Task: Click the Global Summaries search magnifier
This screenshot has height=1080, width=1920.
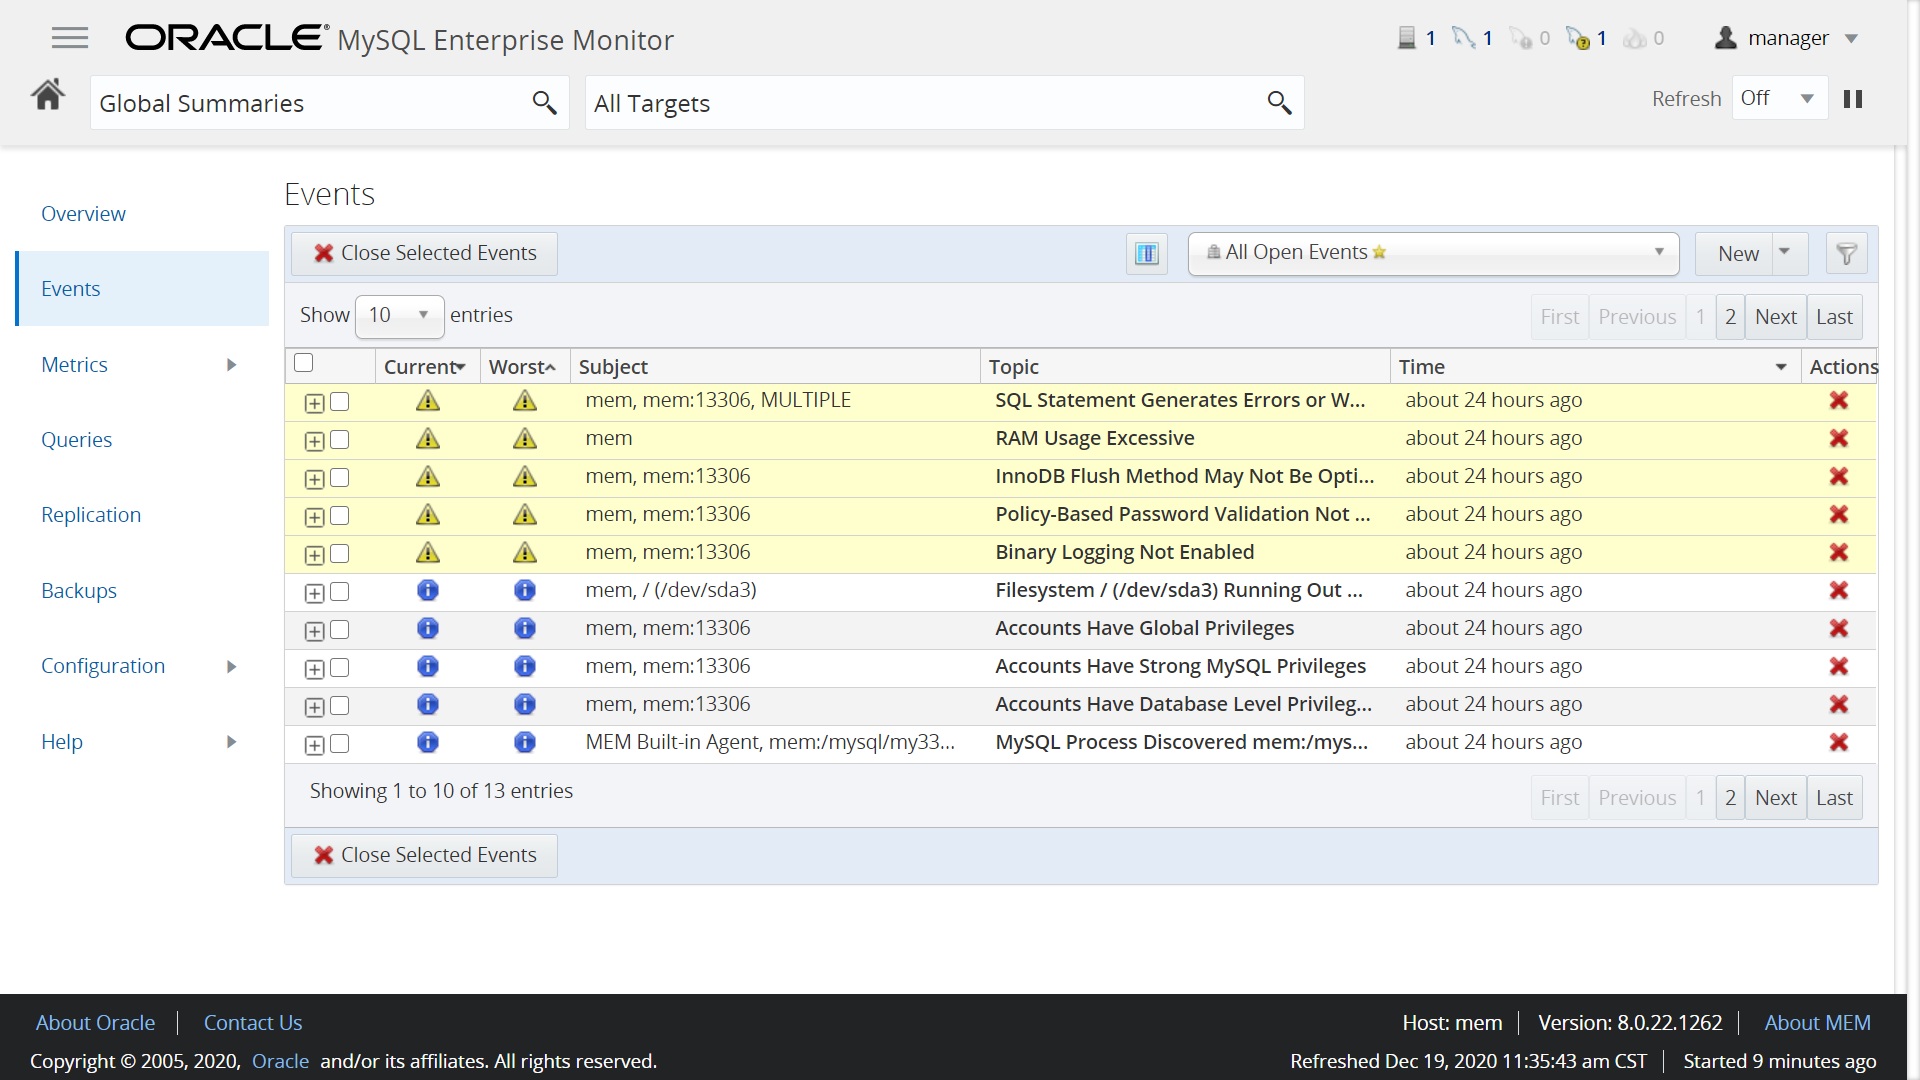Action: 544,103
